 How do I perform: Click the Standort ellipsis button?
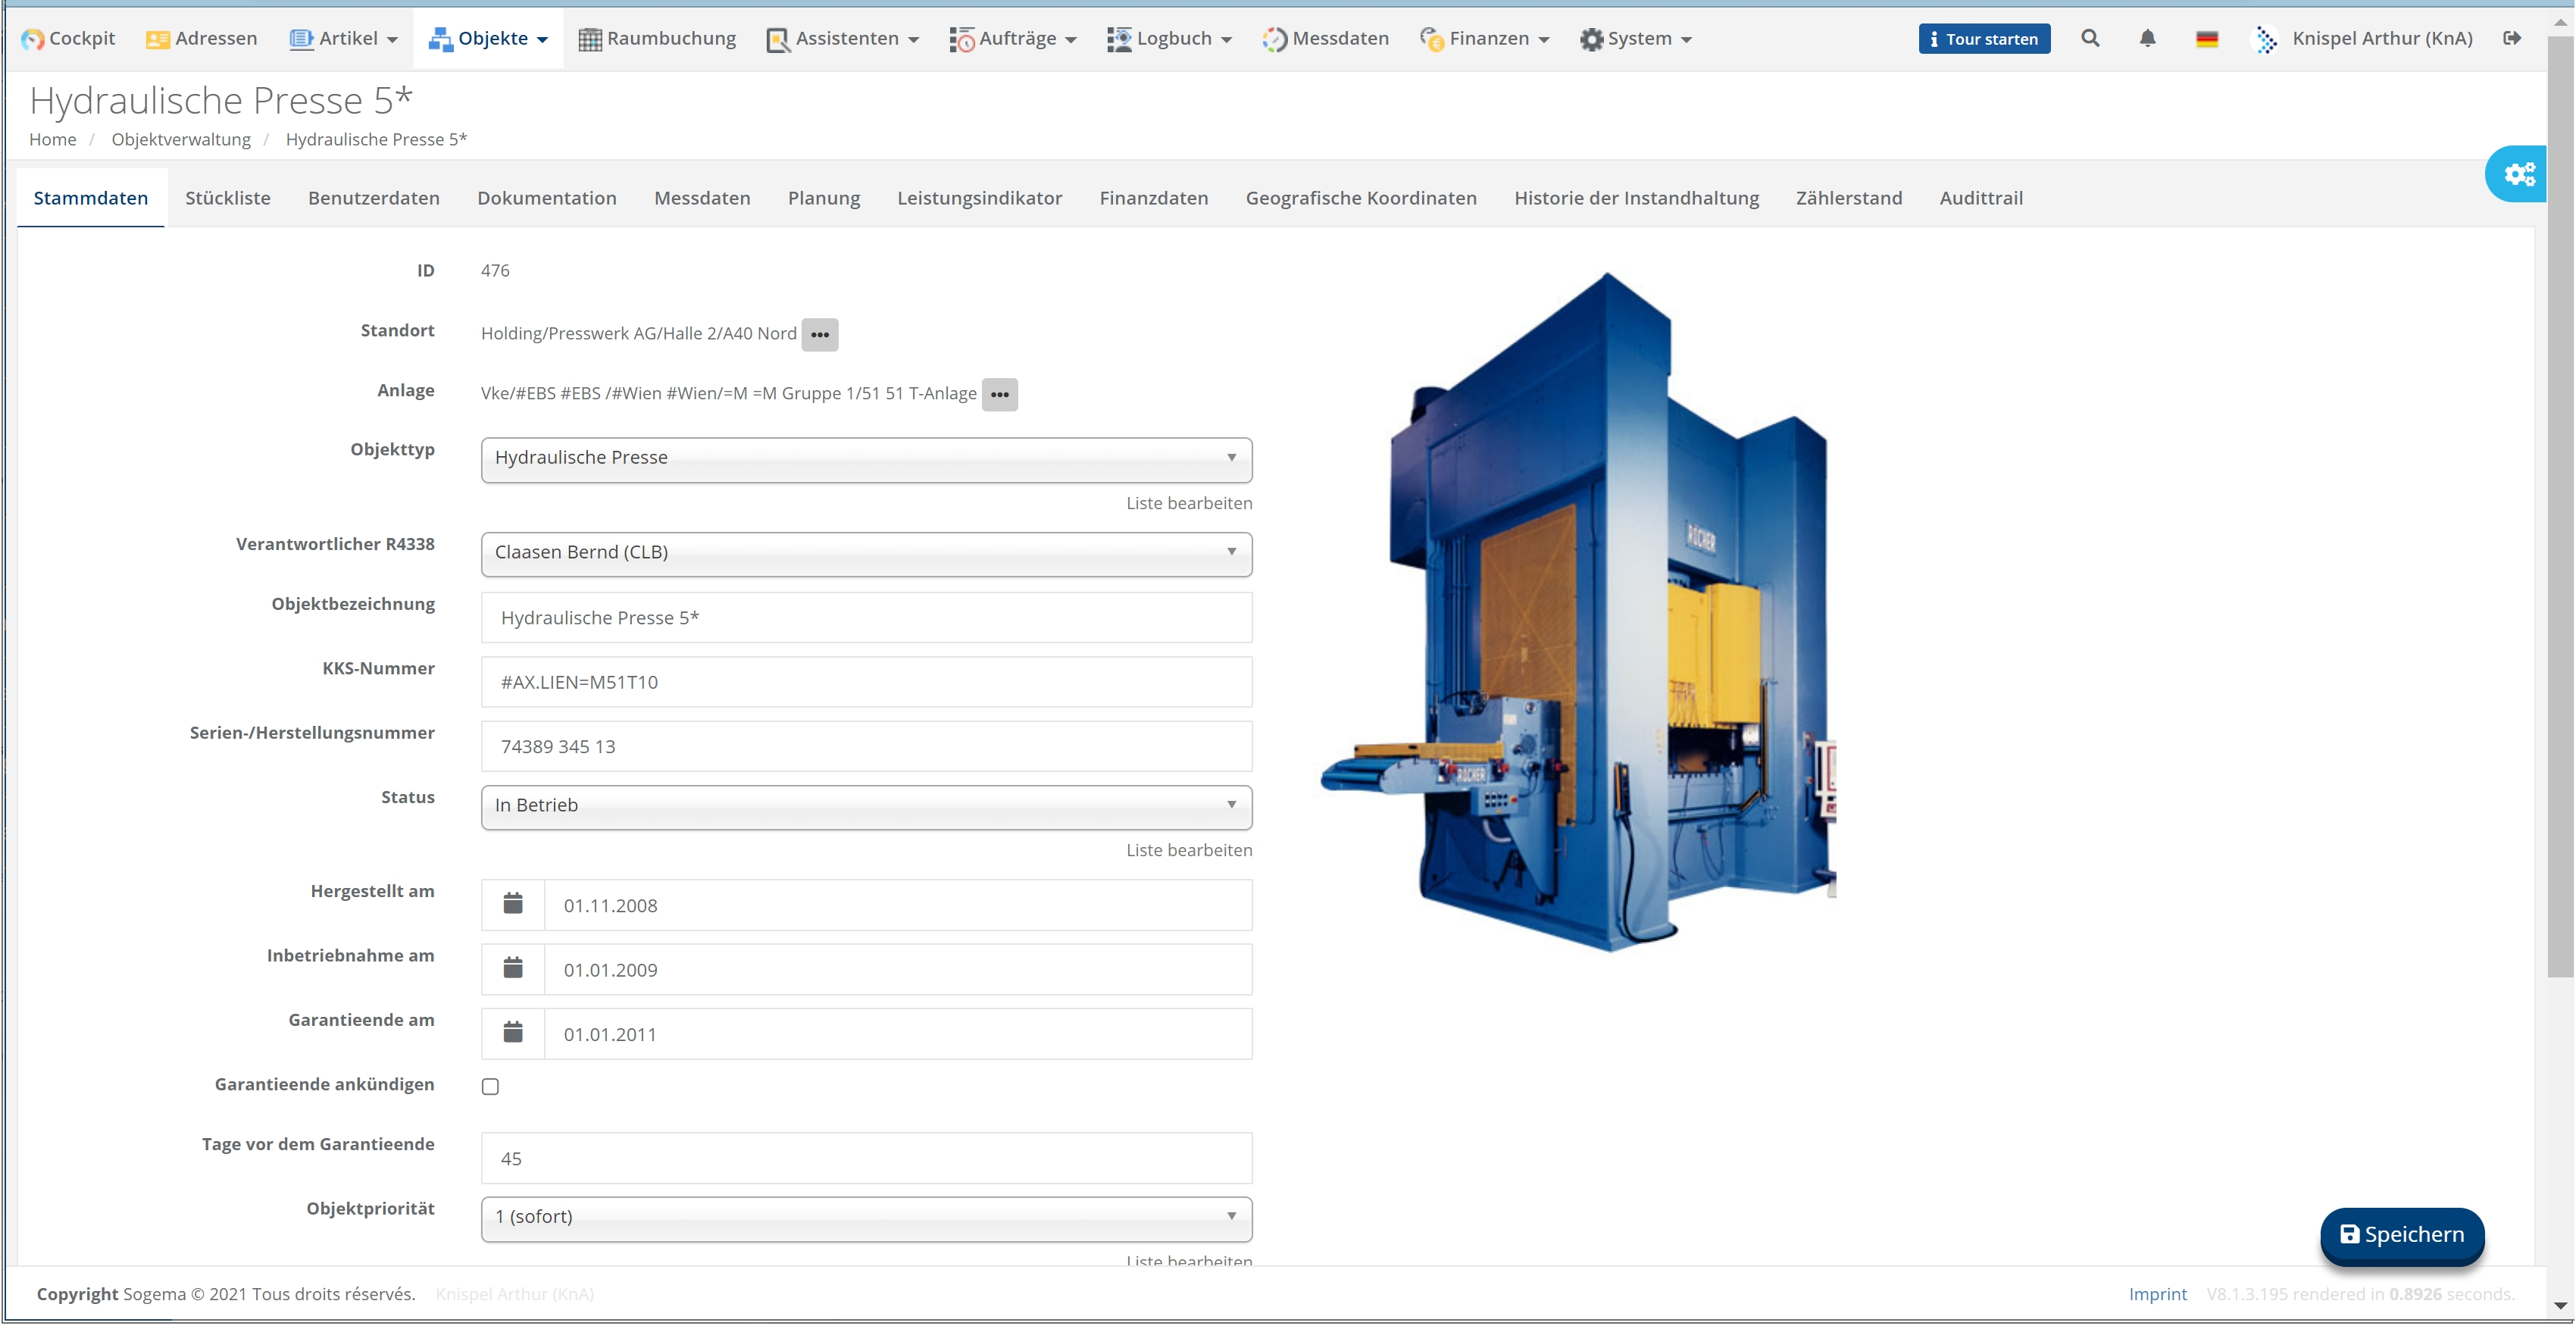tap(820, 334)
